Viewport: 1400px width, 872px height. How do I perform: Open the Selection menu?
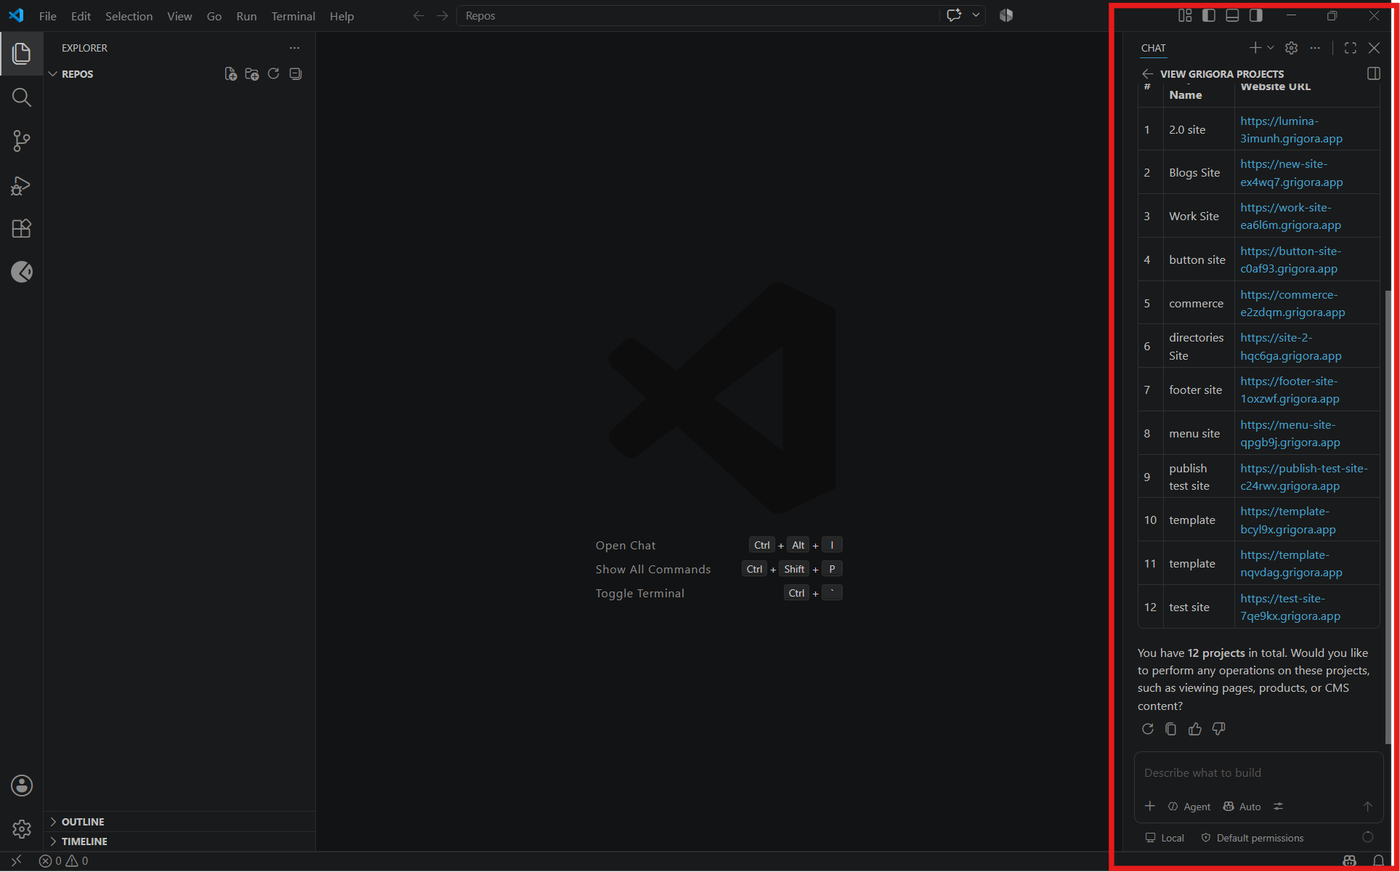129,16
